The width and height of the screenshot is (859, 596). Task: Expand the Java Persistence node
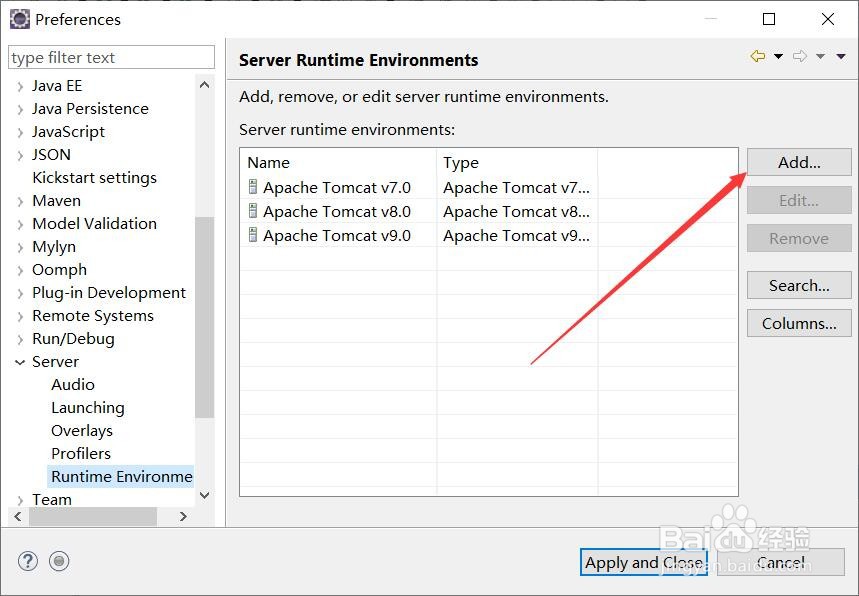pos(20,110)
